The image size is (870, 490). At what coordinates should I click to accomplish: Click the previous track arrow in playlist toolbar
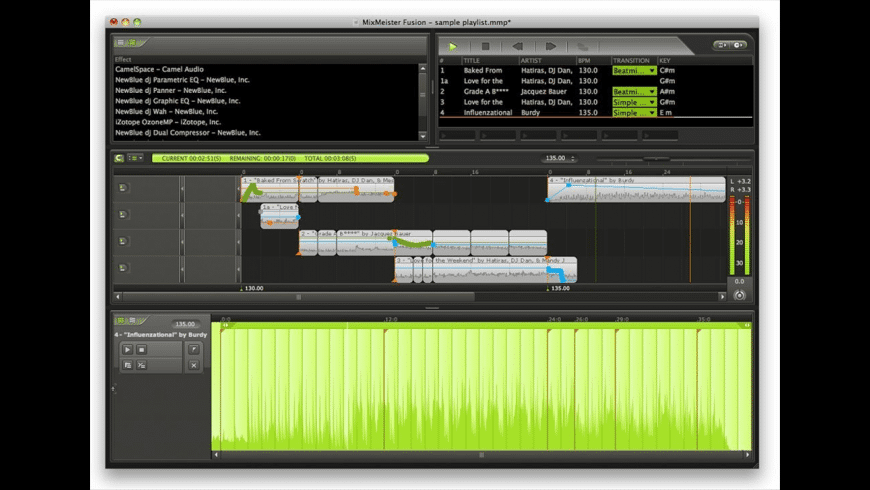(517, 46)
